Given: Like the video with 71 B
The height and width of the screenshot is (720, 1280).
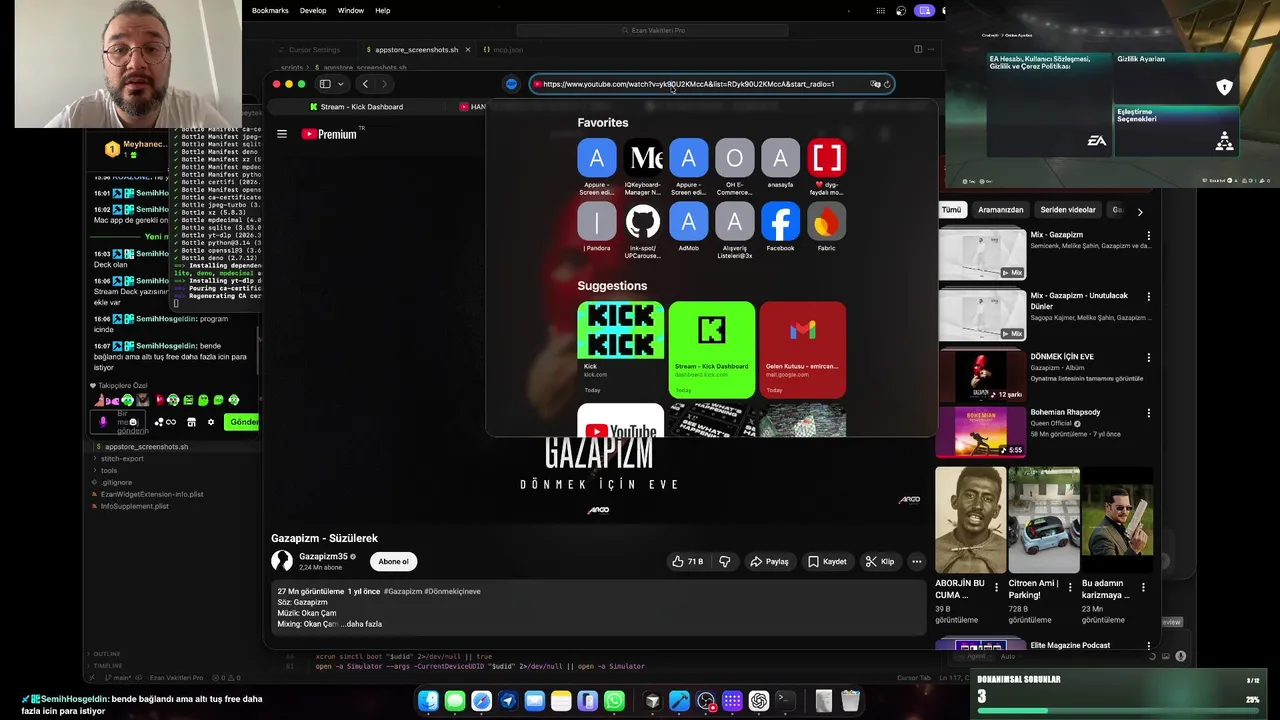Looking at the screenshot, I should (x=687, y=561).
